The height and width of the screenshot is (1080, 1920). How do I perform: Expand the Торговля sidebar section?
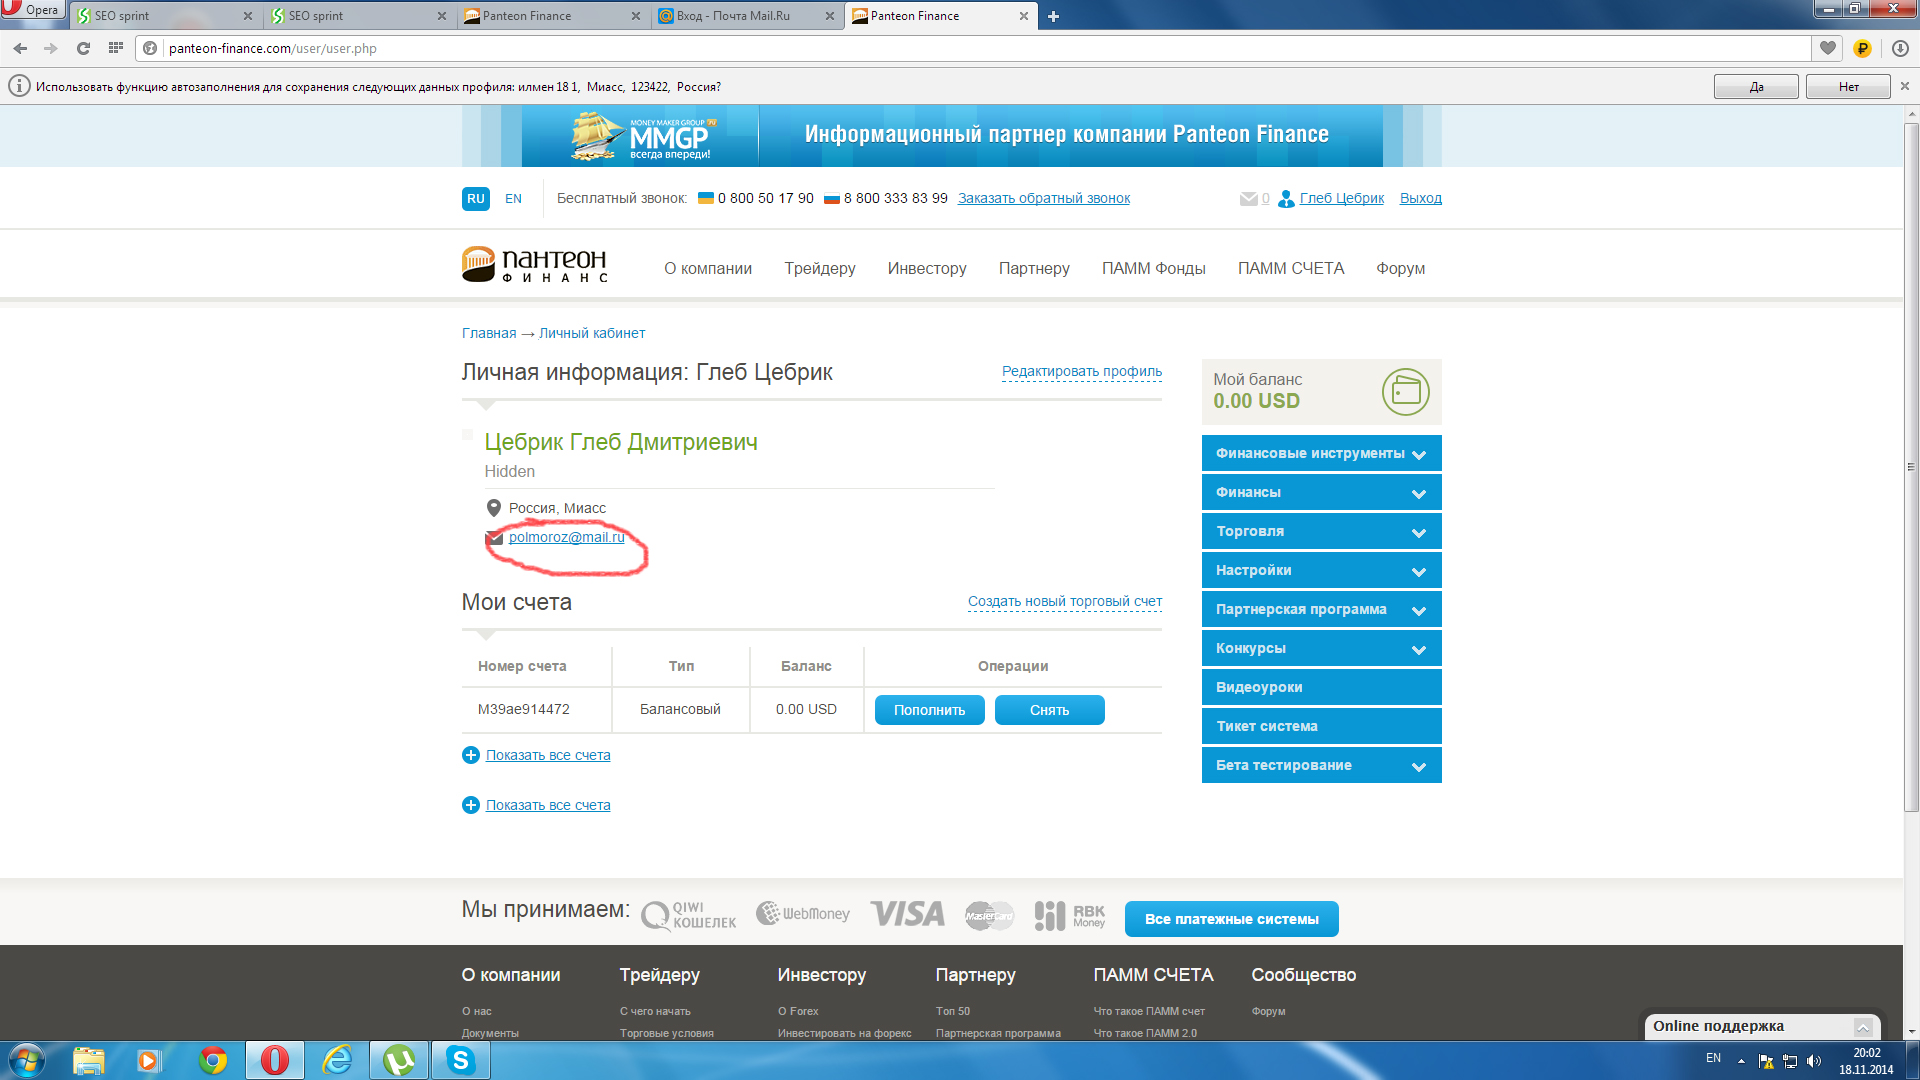1321,531
